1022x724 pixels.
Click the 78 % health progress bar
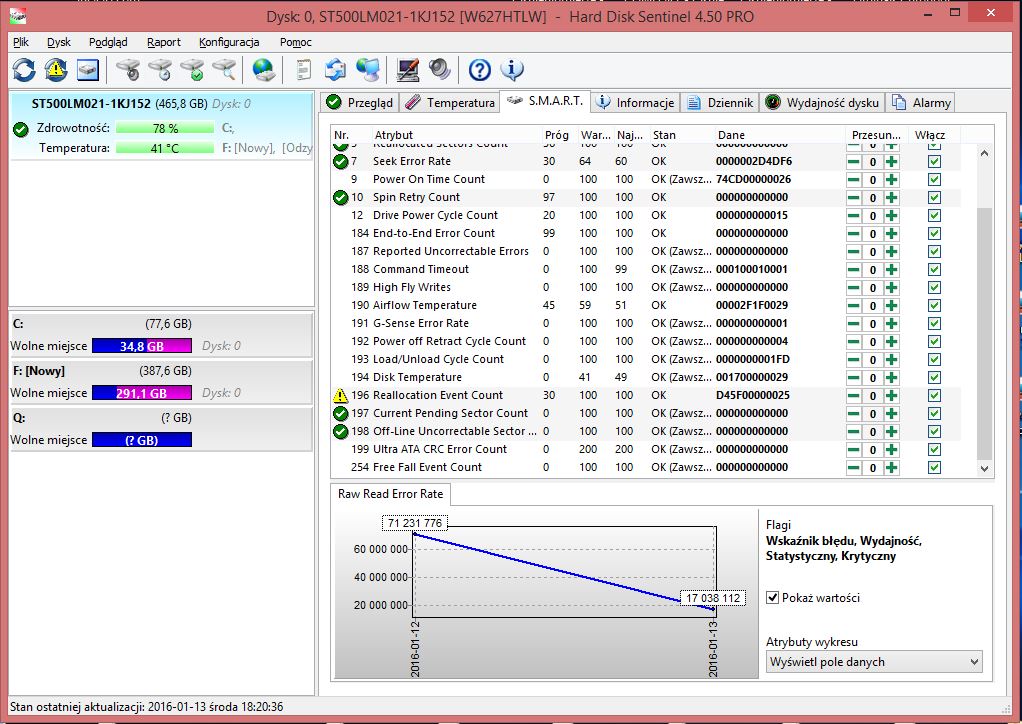pos(165,129)
